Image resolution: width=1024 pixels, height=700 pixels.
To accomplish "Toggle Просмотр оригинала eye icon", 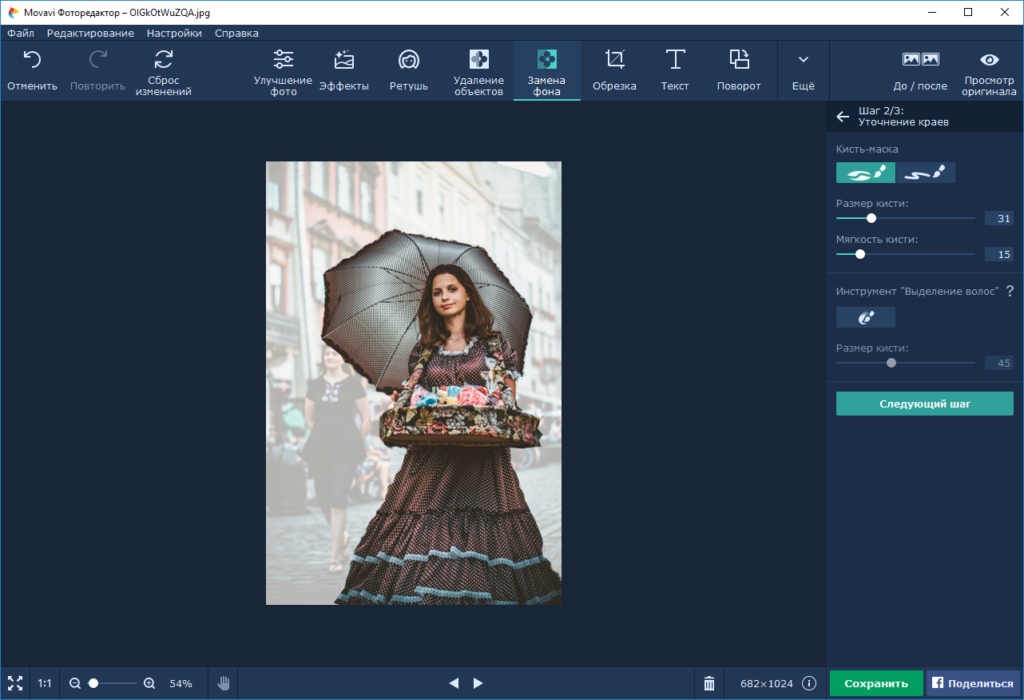I will (x=989, y=60).
